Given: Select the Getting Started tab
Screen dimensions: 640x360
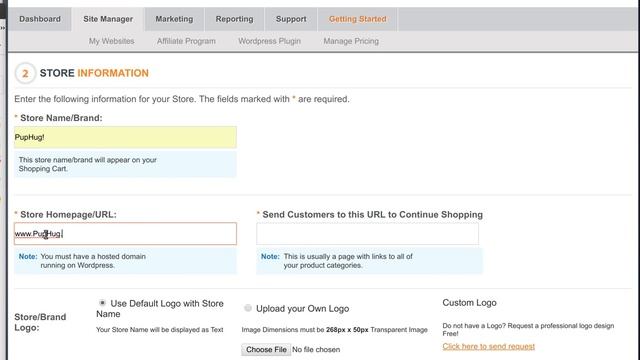Looking at the screenshot, I should tap(358, 19).
